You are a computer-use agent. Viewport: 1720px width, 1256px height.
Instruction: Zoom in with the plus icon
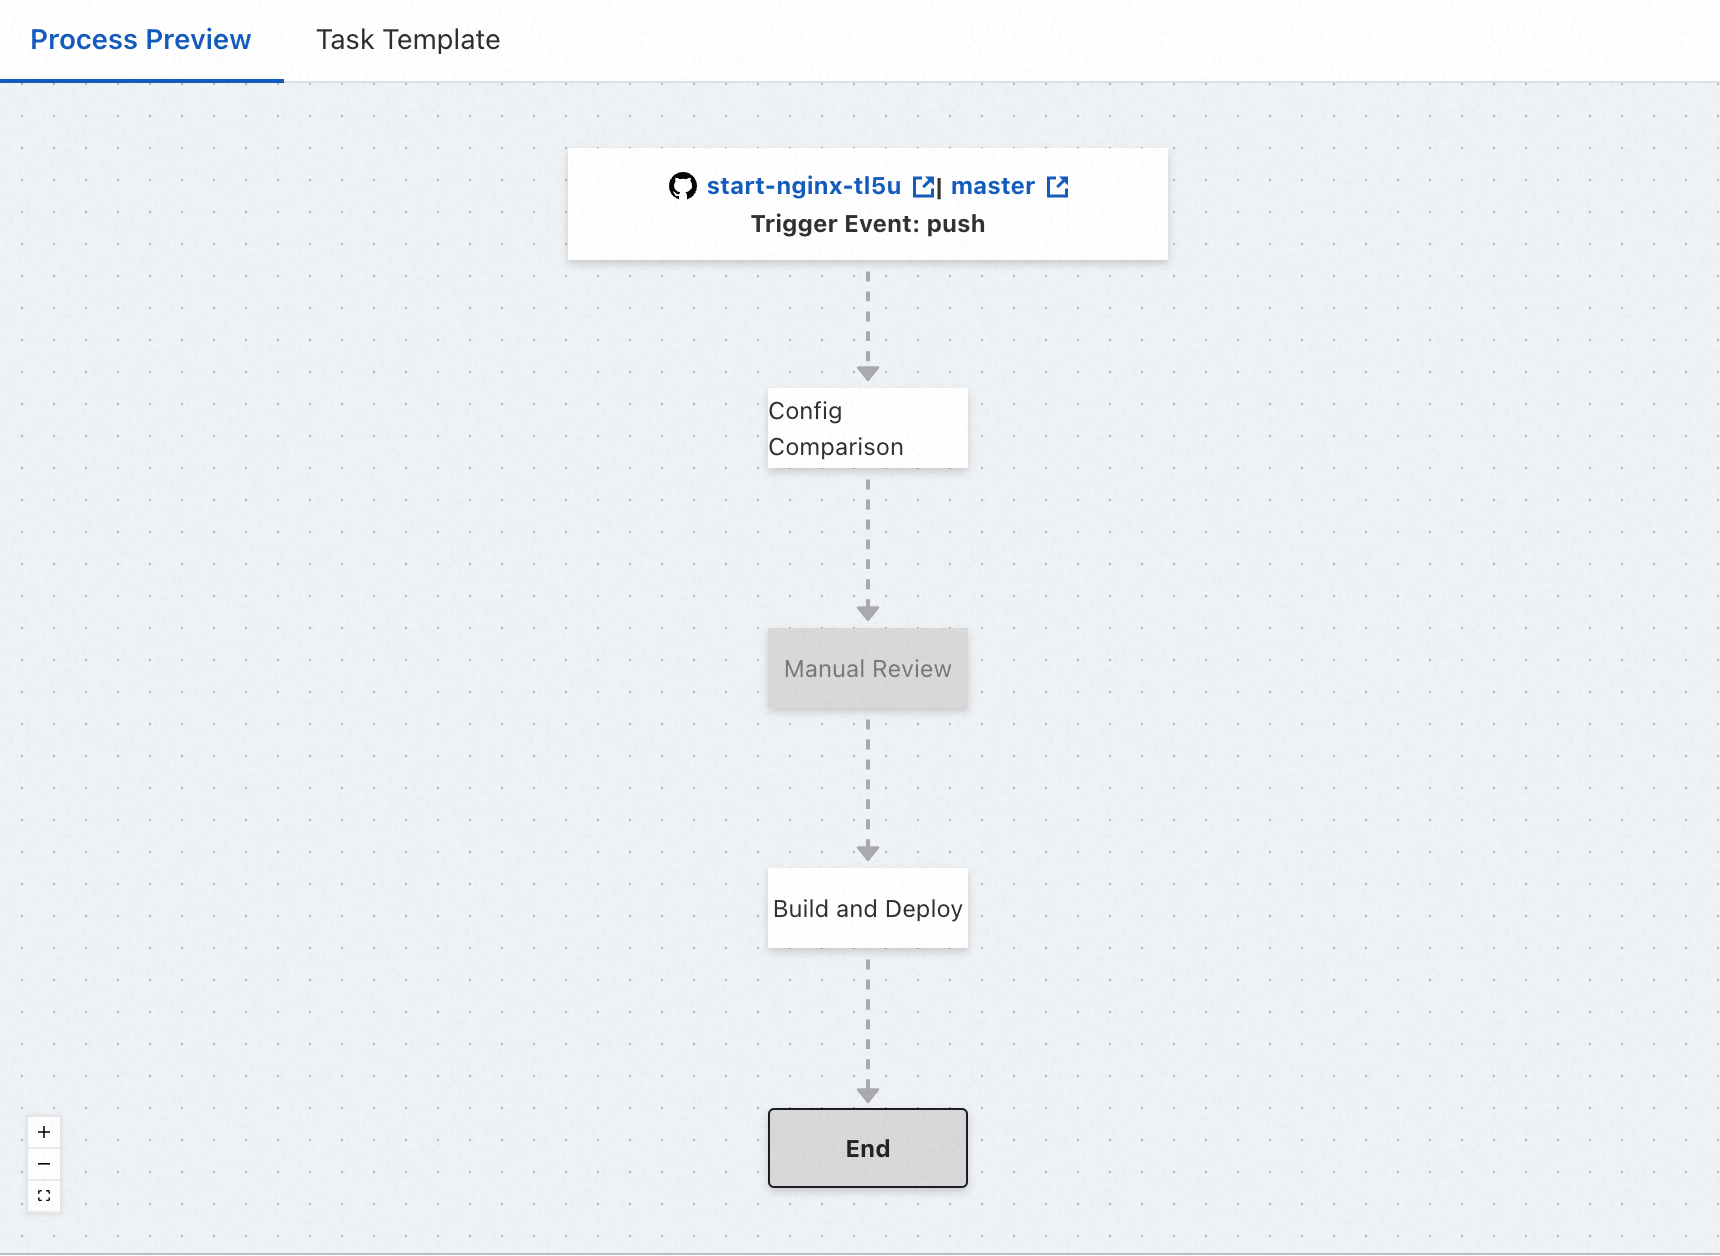44,1132
